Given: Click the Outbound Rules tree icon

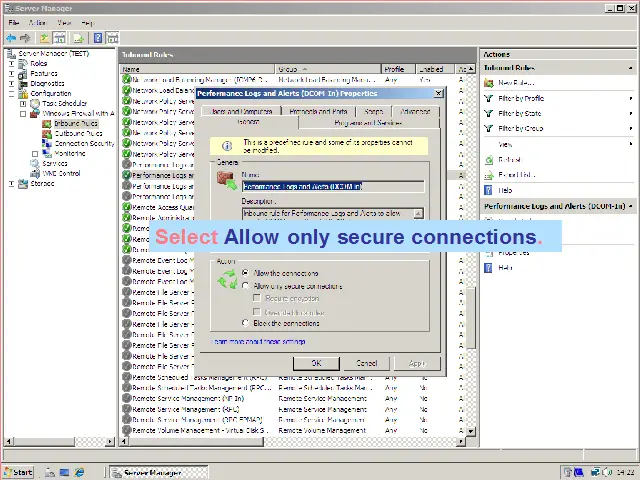Looking at the screenshot, I should point(47,133).
